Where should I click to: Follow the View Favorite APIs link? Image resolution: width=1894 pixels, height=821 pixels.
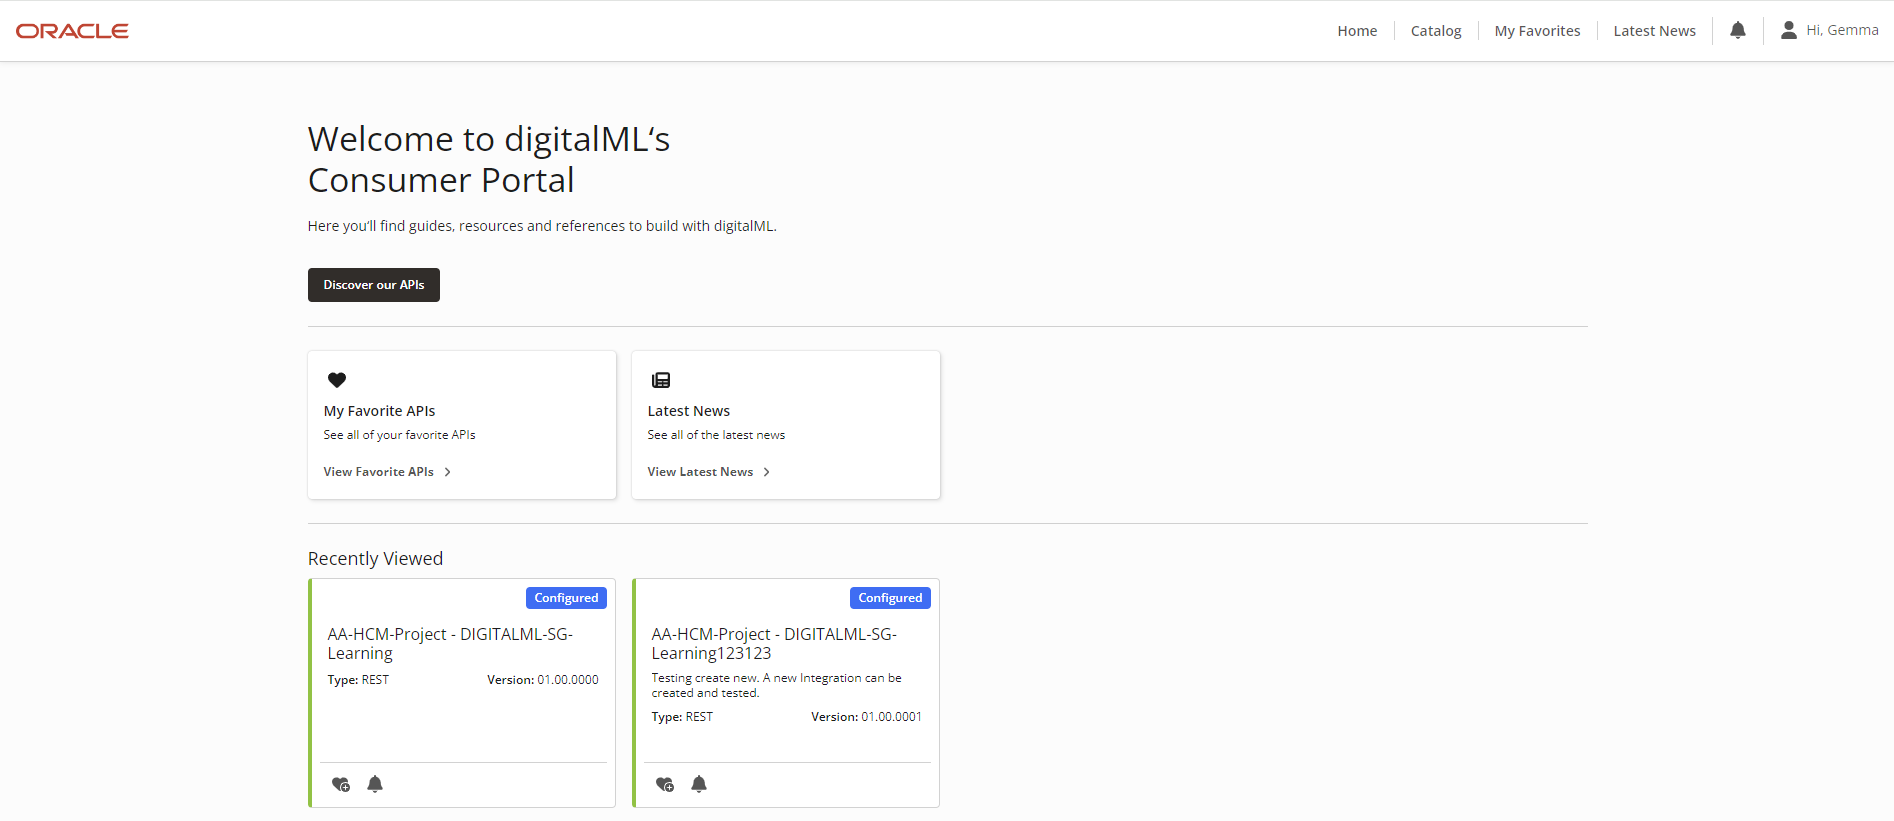click(x=379, y=472)
